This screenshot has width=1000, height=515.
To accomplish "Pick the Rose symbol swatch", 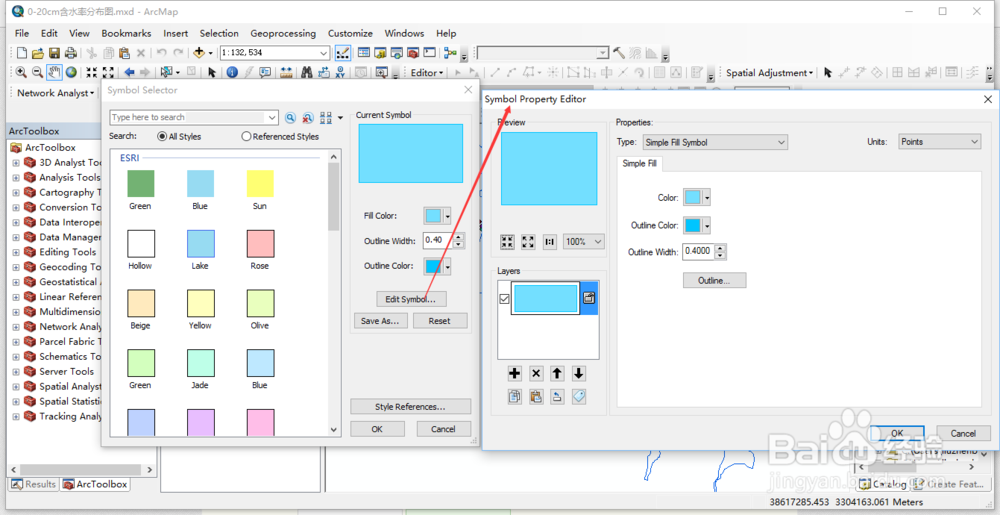I will coord(260,243).
